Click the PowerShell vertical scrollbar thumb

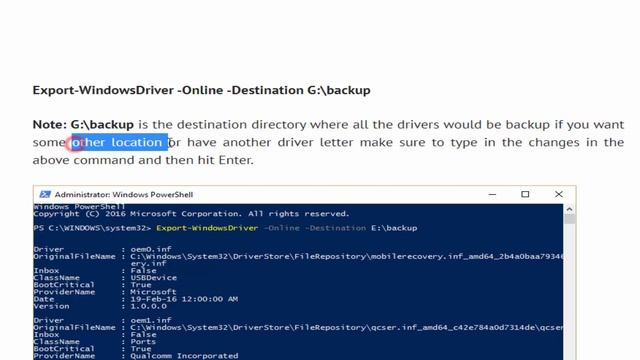(569, 218)
